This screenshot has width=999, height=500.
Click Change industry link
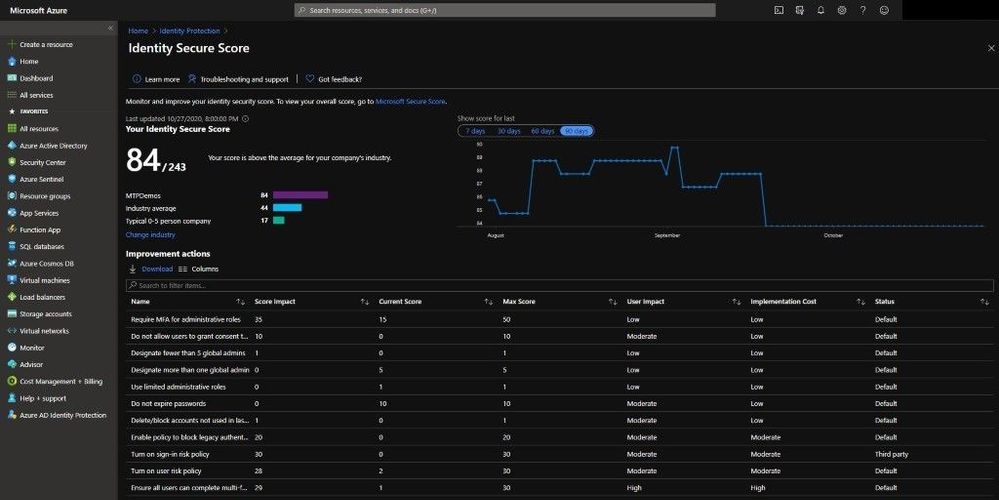tap(150, 234)
